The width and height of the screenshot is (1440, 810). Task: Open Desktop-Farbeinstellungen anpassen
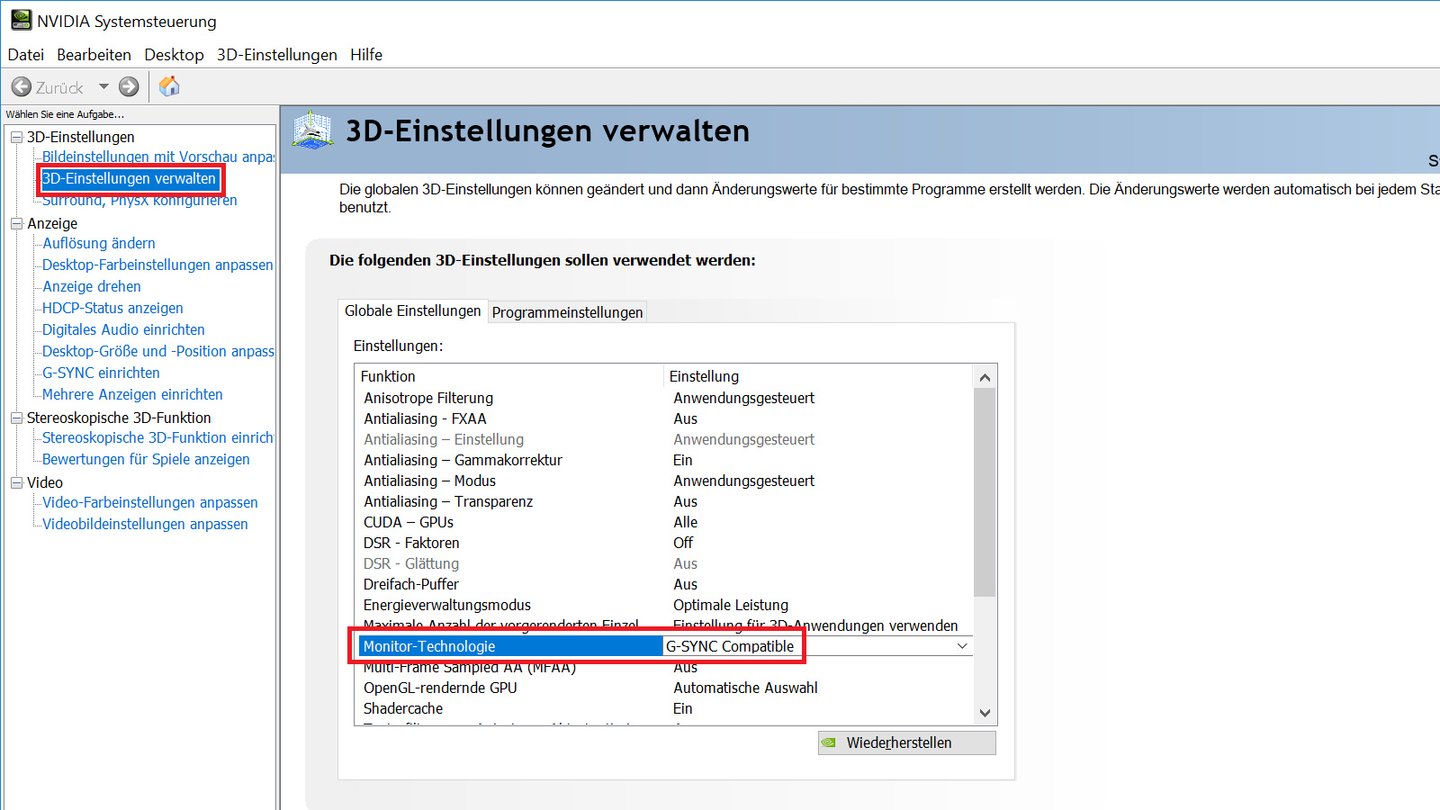click(158, 265)
